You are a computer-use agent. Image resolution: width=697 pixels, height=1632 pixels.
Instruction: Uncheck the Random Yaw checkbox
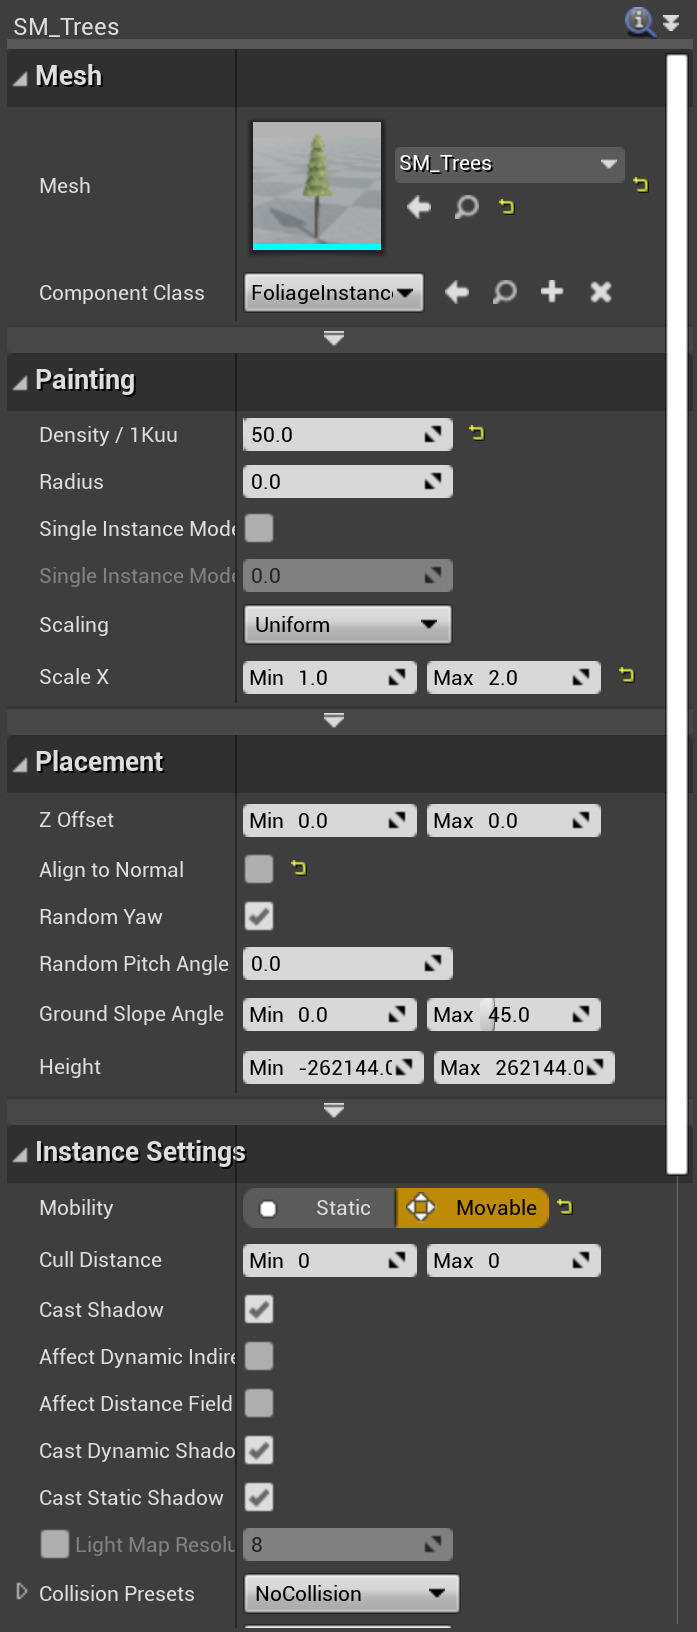pos(259,916)
